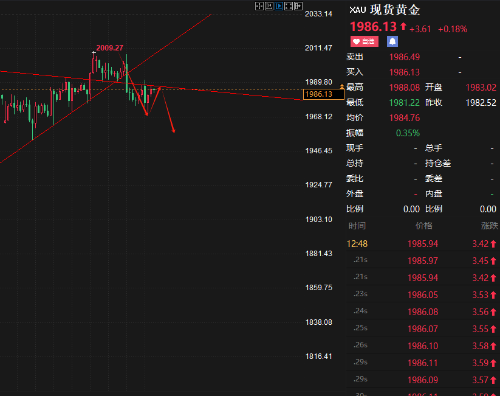Click the pane-with-arrow icon ending chart toolbar
The width and height of the screenshot is (500, 396).
pos(298,6)
